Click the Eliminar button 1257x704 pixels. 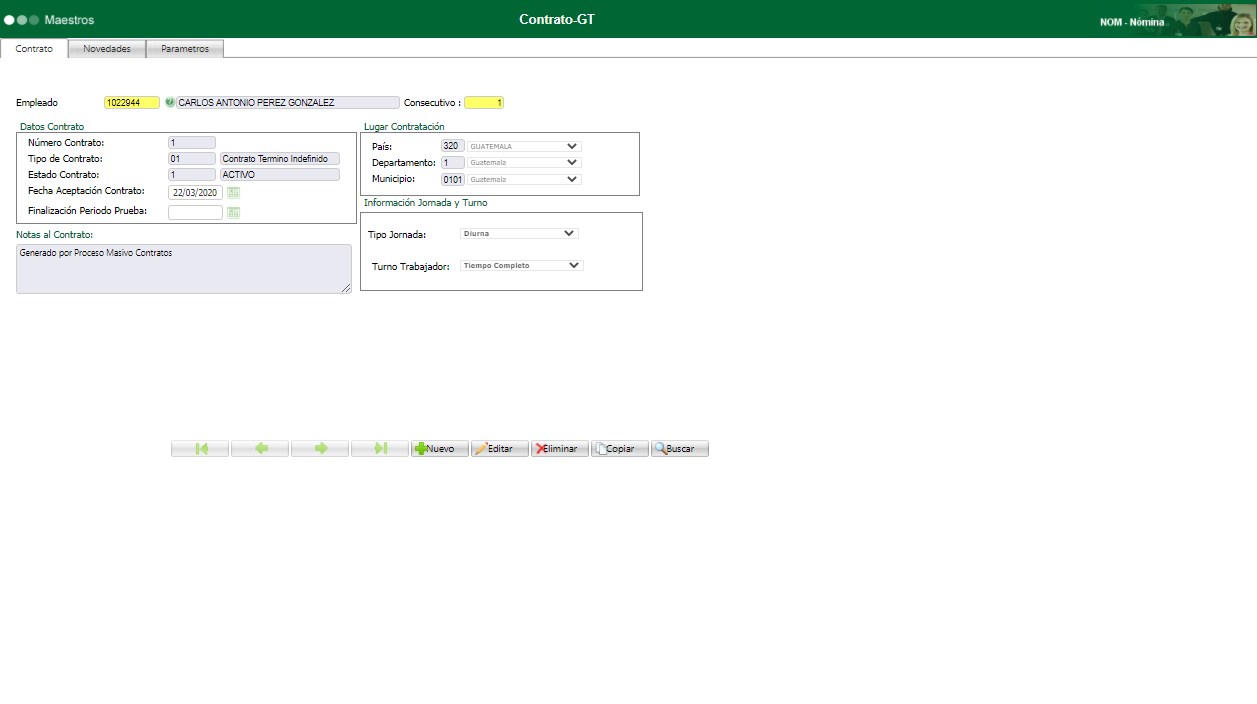(x=560, y=449)
